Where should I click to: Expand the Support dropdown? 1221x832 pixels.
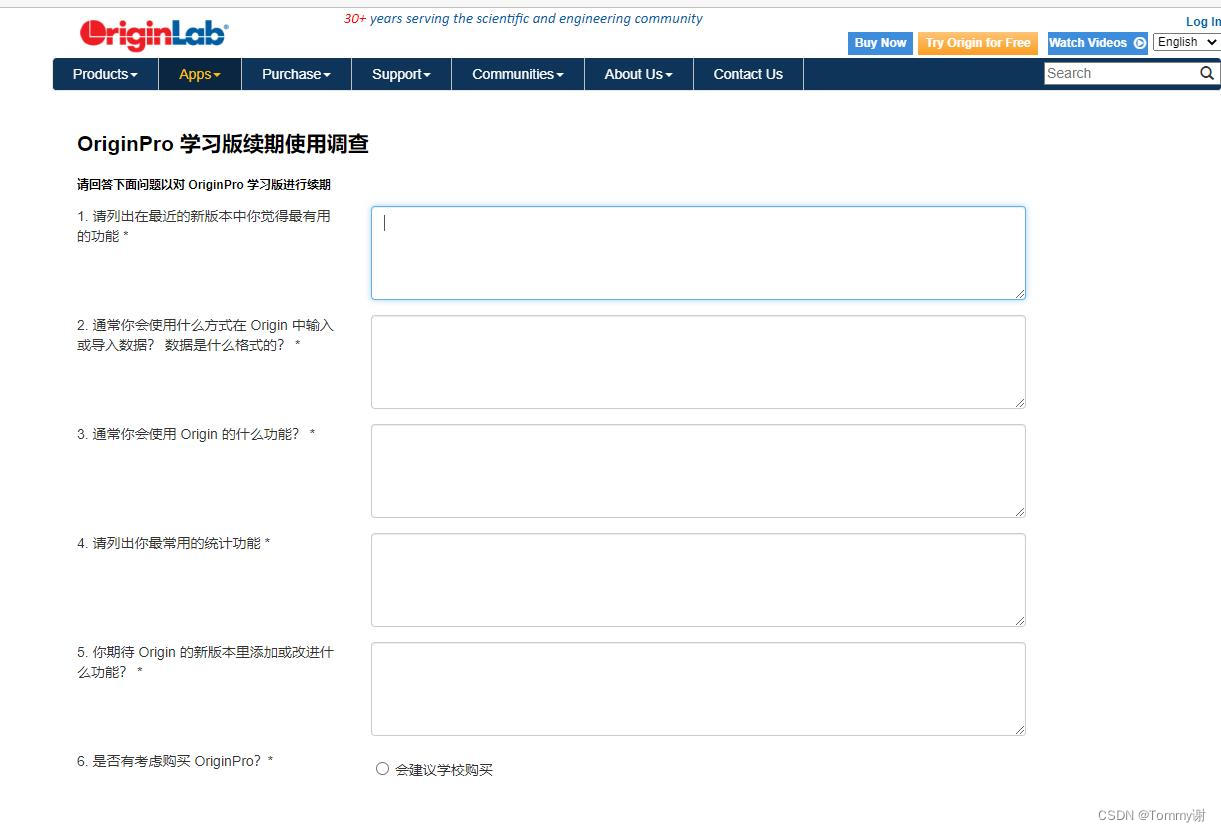tap(401, 74)
